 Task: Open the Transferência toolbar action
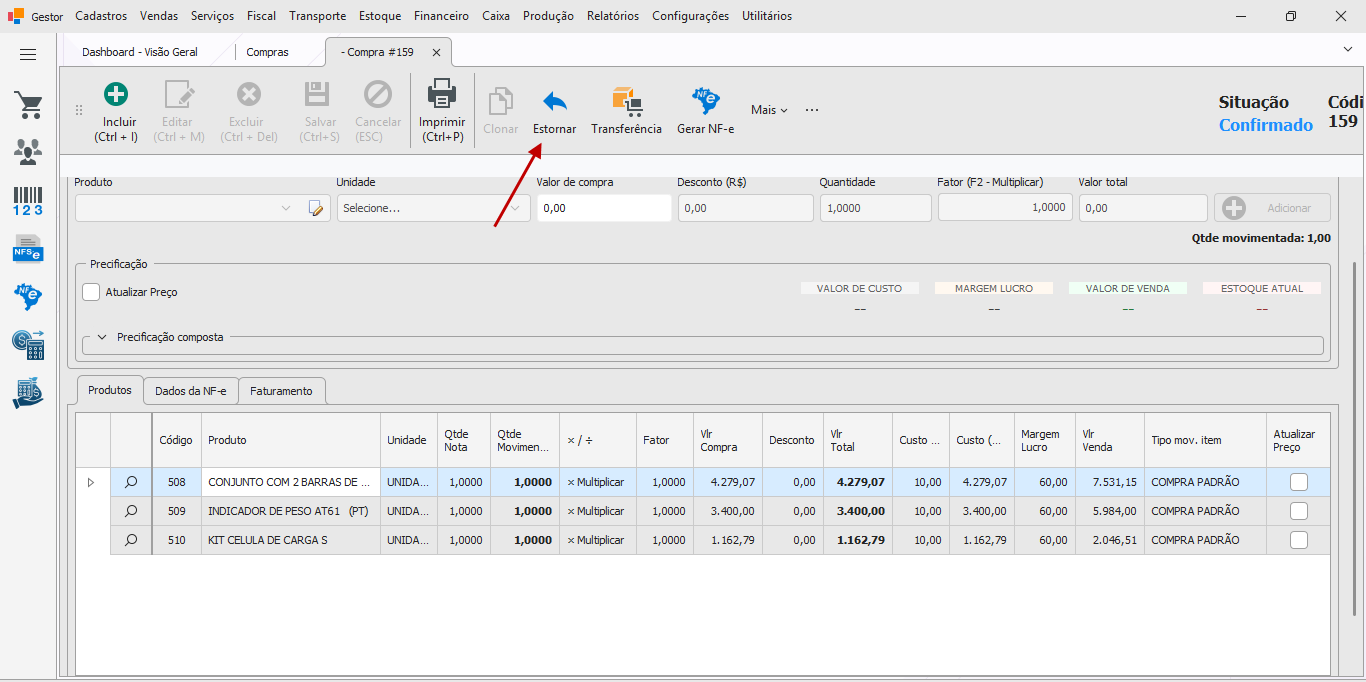click(x=626, y=111)
